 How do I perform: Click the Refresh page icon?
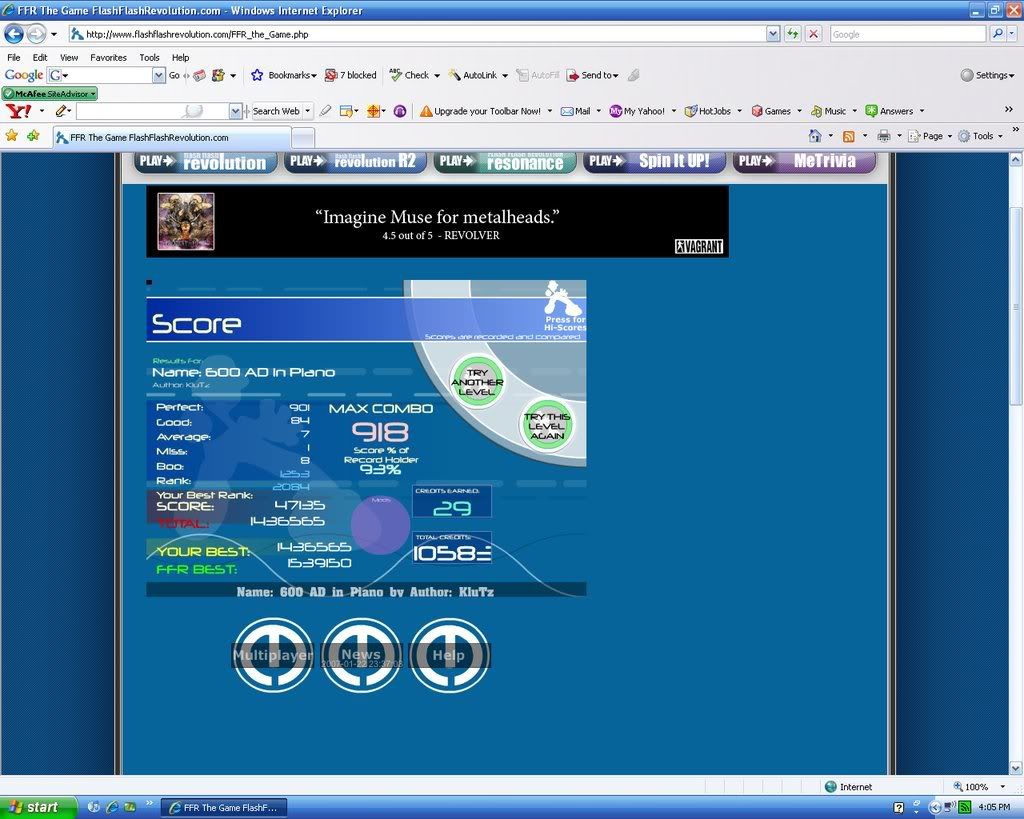pyautogui.click(x=793, y=34)
